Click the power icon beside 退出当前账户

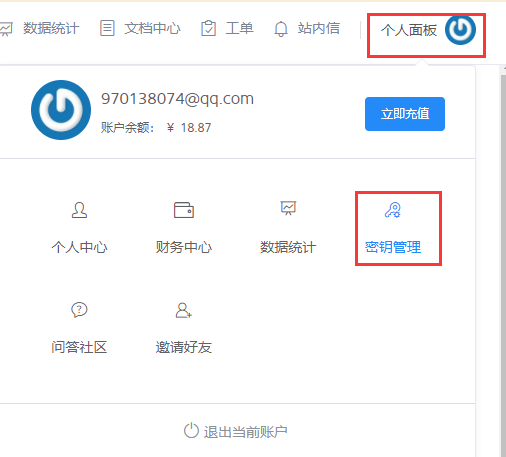(191, 430)
